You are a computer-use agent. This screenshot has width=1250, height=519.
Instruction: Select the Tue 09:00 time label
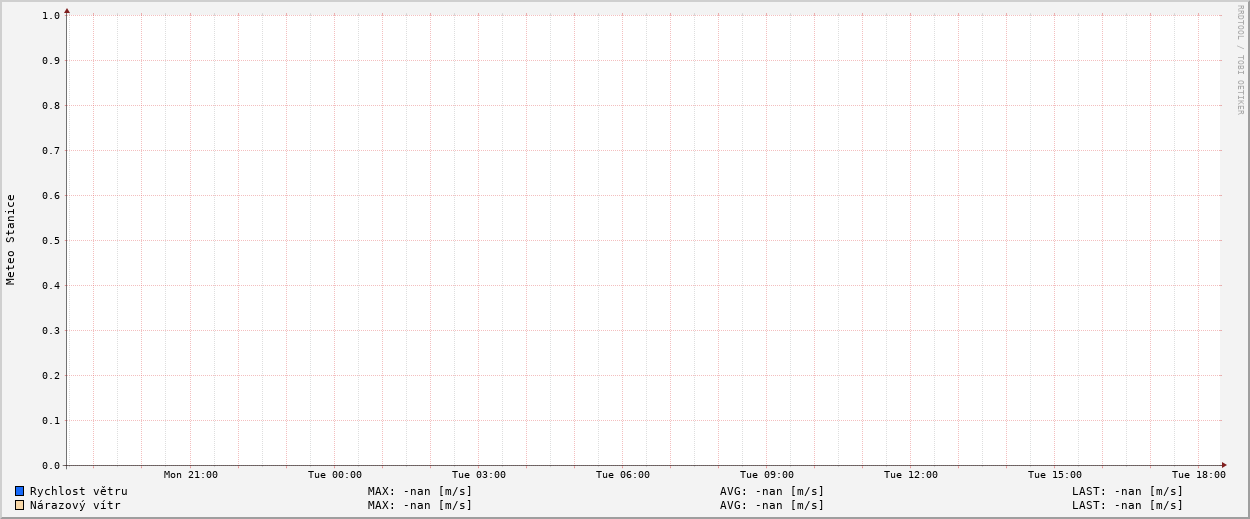point(766,475)
